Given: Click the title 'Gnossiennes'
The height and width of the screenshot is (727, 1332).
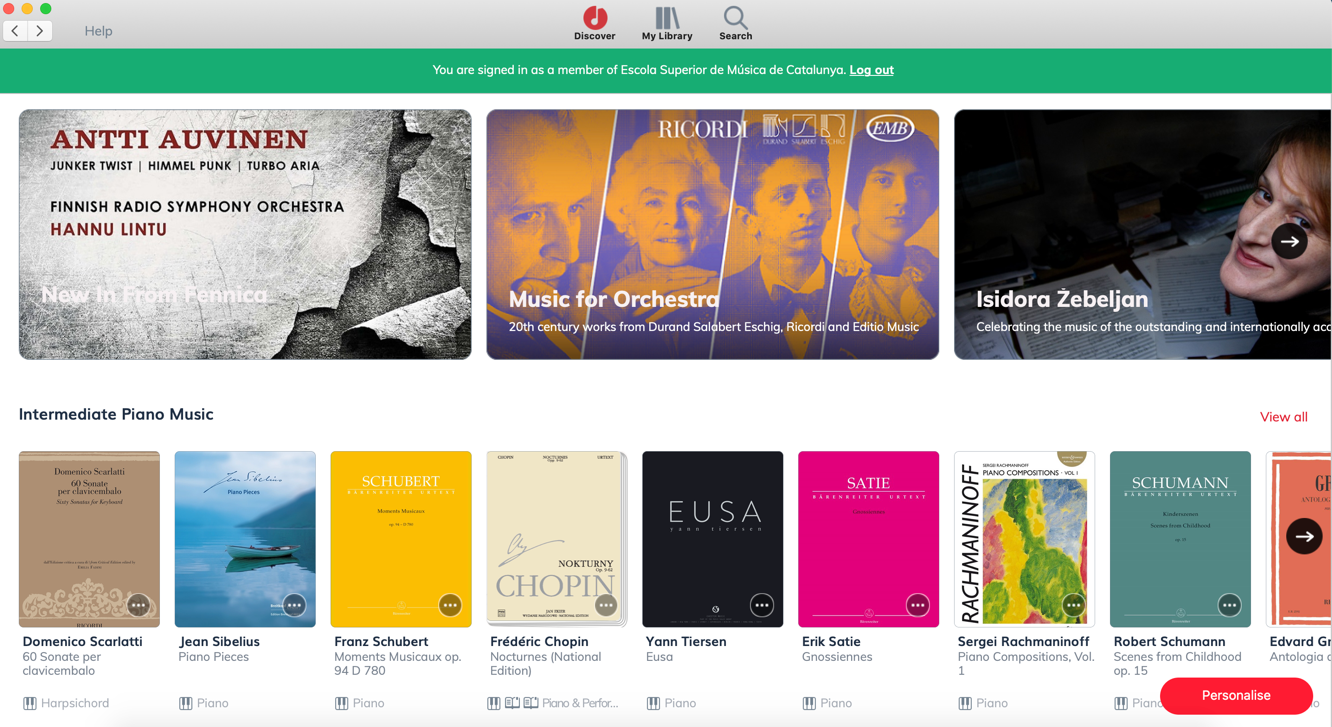Looking at the screenshot, I should [837, 657].
